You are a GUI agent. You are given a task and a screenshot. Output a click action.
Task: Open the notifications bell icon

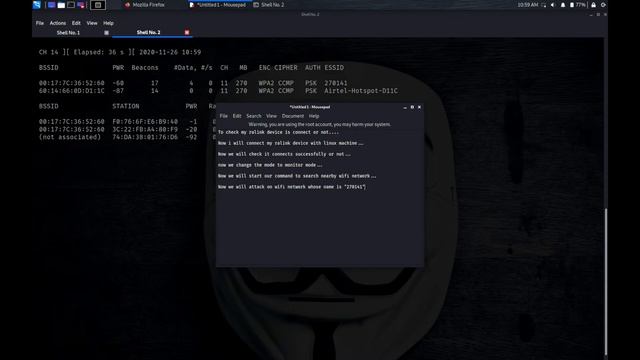tap(563, 5)
